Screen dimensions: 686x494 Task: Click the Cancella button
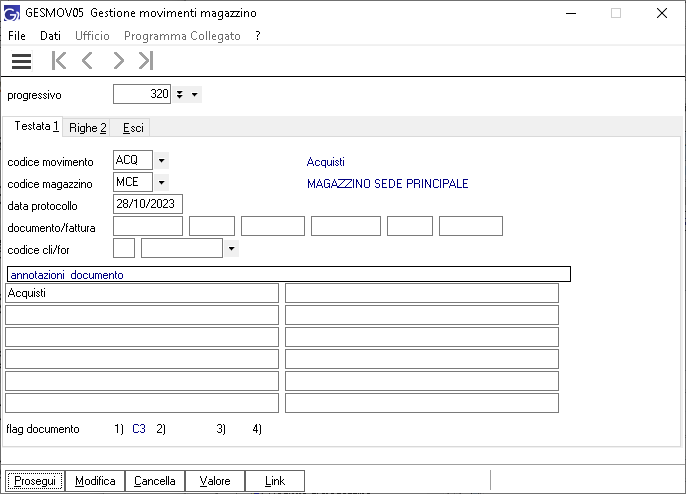click(x=155, y=481)
